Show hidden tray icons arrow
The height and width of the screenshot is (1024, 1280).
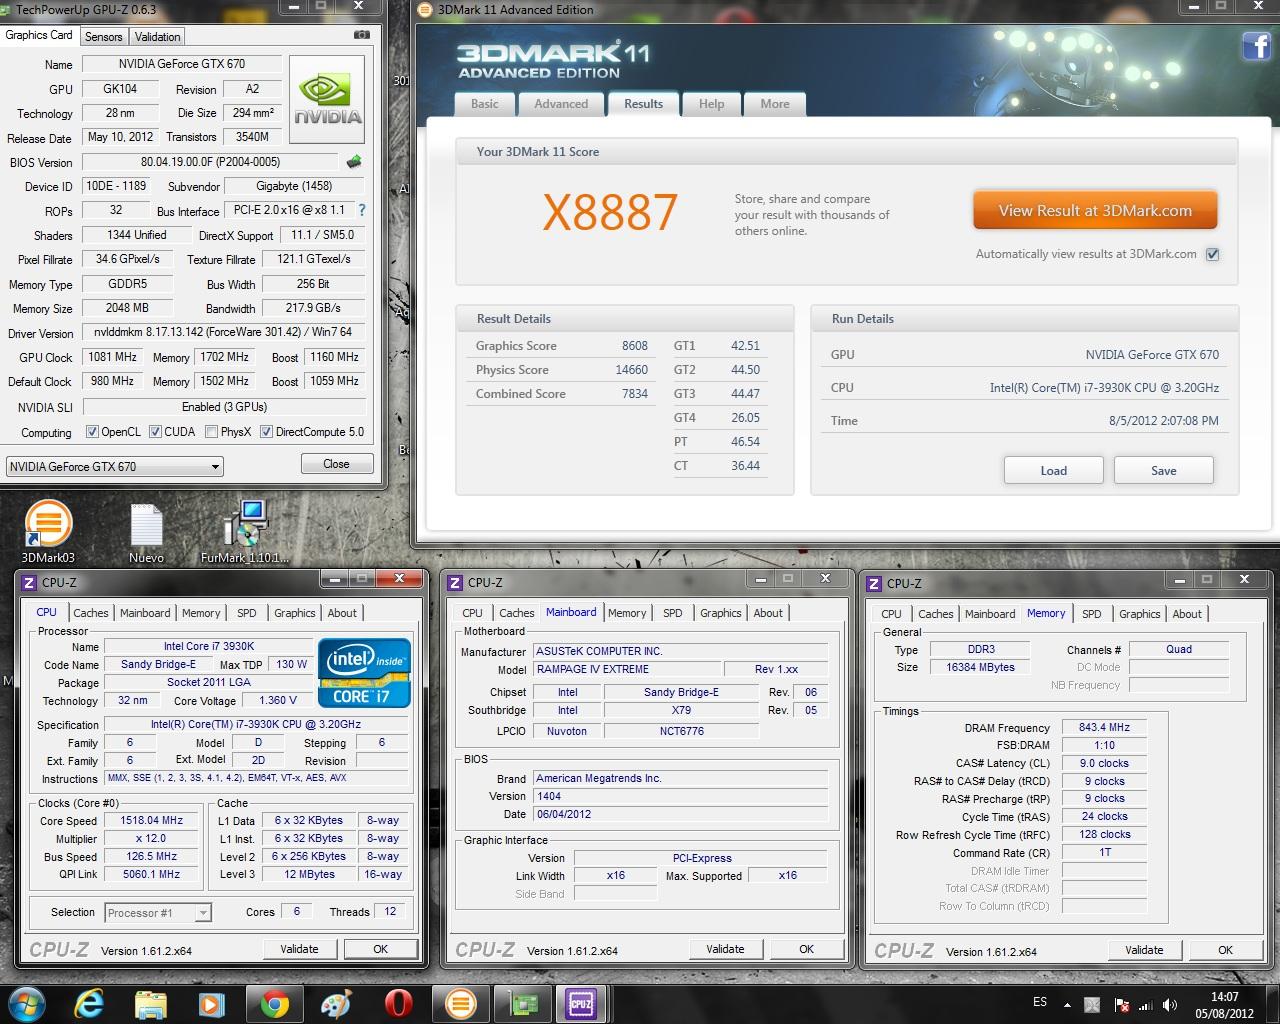click(x=1066, y=1005)
